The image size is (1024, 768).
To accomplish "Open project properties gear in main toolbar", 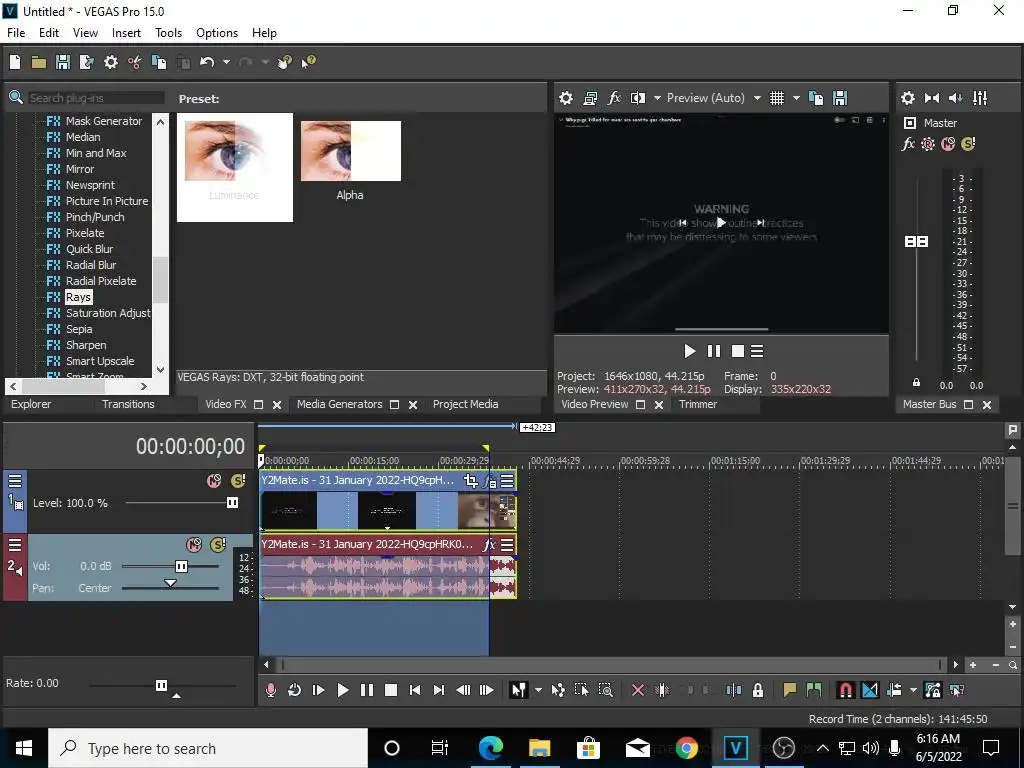I will tap(111, 62).
